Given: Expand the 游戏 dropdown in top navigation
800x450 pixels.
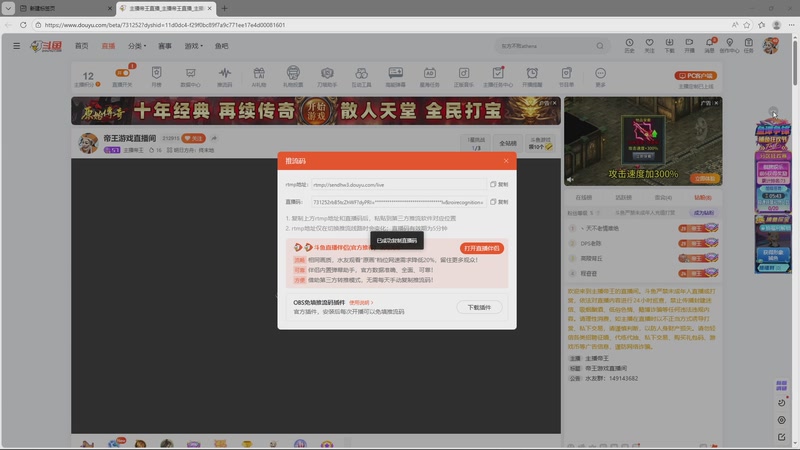Looking at the screenshot, I should pyautogui.click(x=194, y=46).
